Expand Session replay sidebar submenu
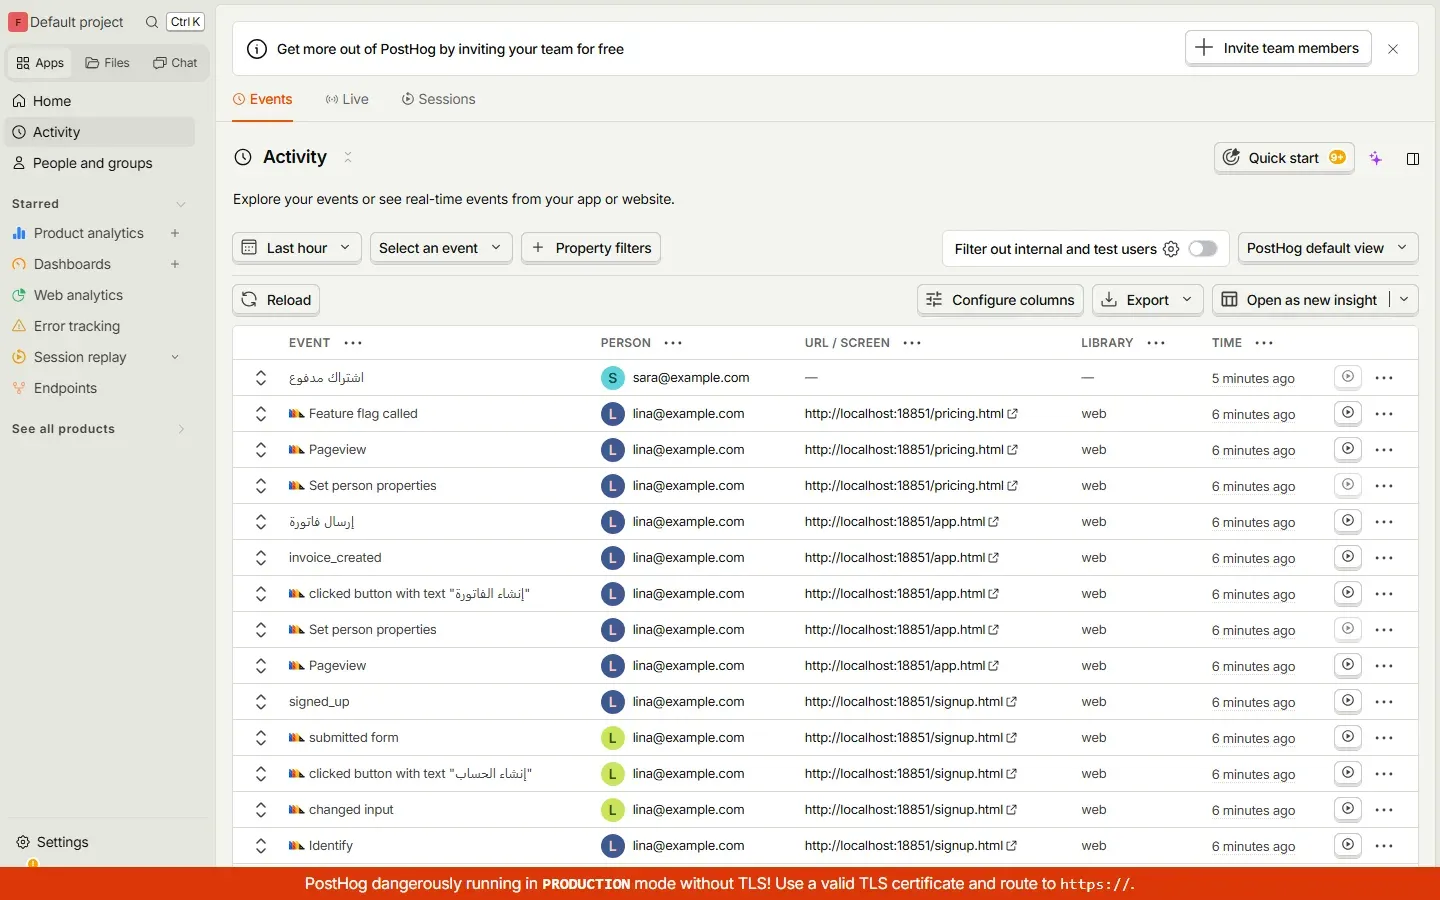 175,357
